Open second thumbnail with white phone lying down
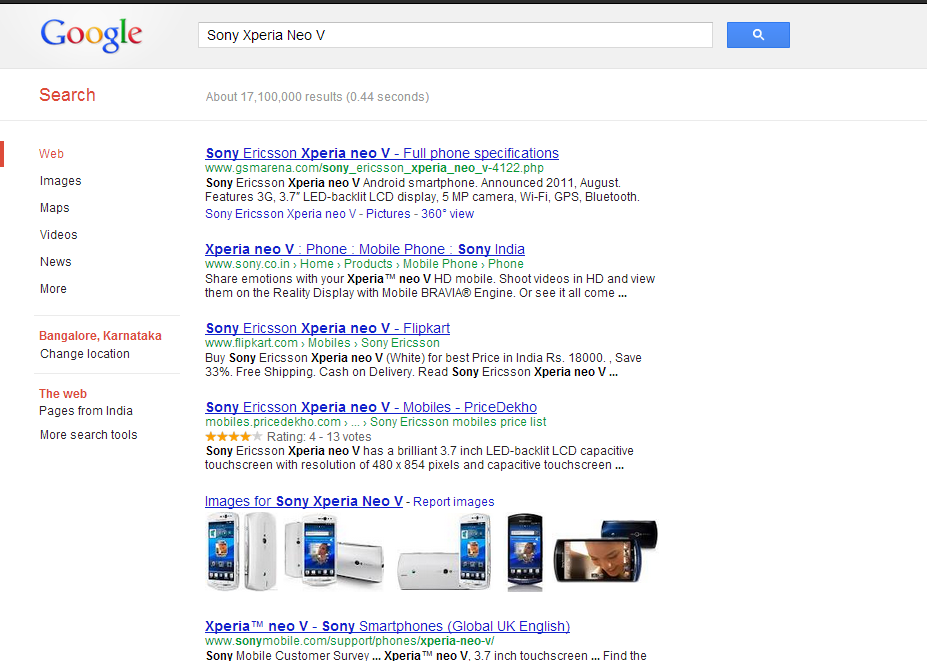Image resolution: width=927 pixels, height=661 pixels. [334, 552]
